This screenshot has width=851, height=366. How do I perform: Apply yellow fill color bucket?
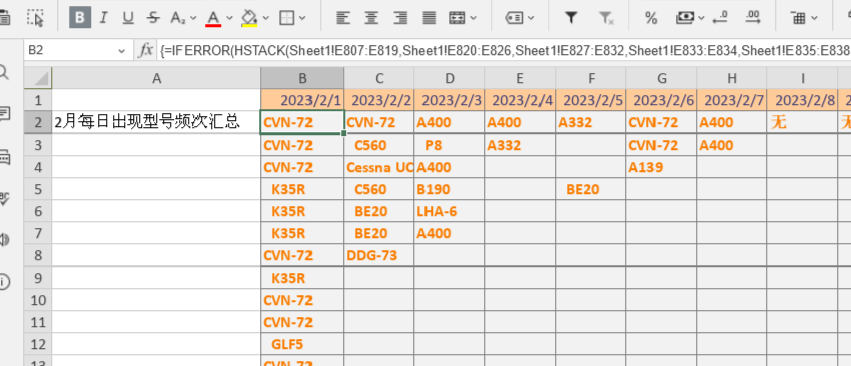tap(249, 18)
